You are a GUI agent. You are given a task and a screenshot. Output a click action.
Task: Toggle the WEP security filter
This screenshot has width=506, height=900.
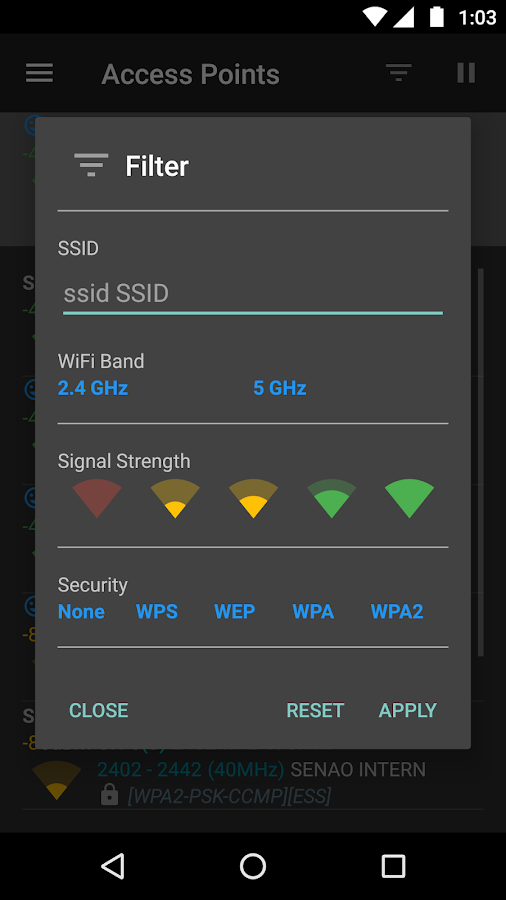(x=235, y=612)
